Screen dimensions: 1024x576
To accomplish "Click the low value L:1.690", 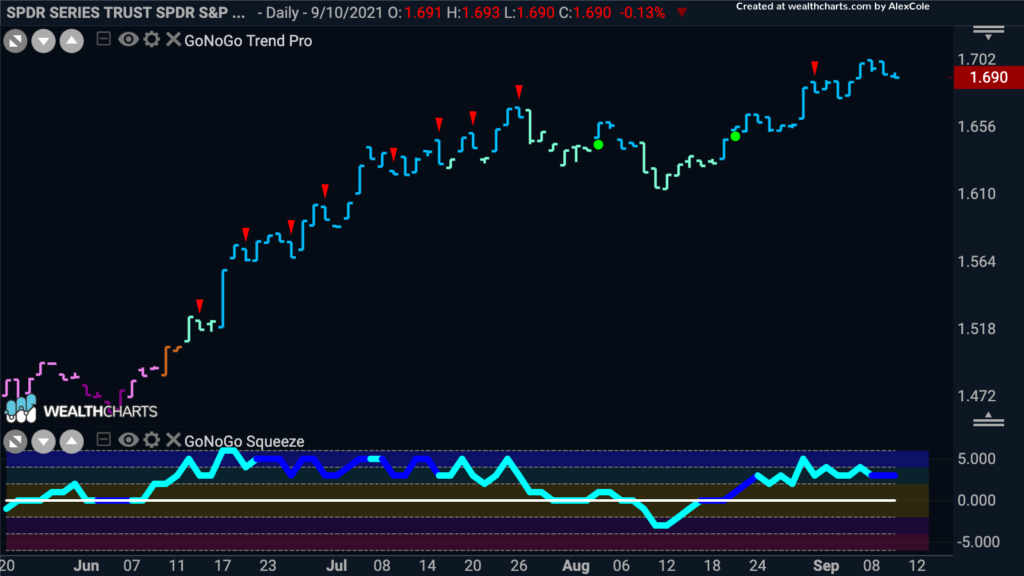I will tap(529, 13).
